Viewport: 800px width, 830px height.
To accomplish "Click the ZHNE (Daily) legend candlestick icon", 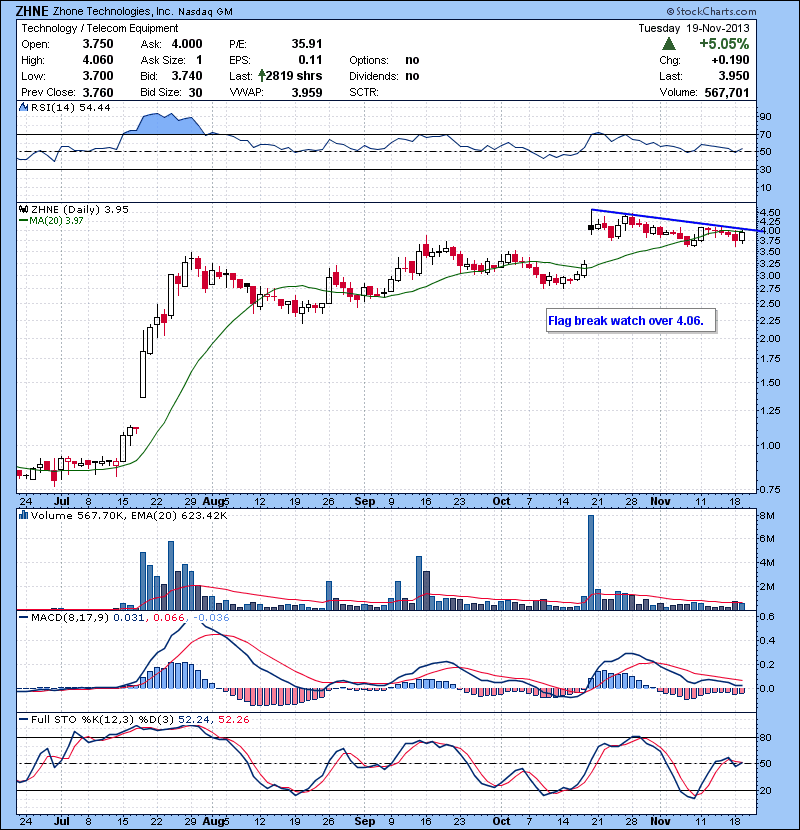I will (x=23, y=209).
